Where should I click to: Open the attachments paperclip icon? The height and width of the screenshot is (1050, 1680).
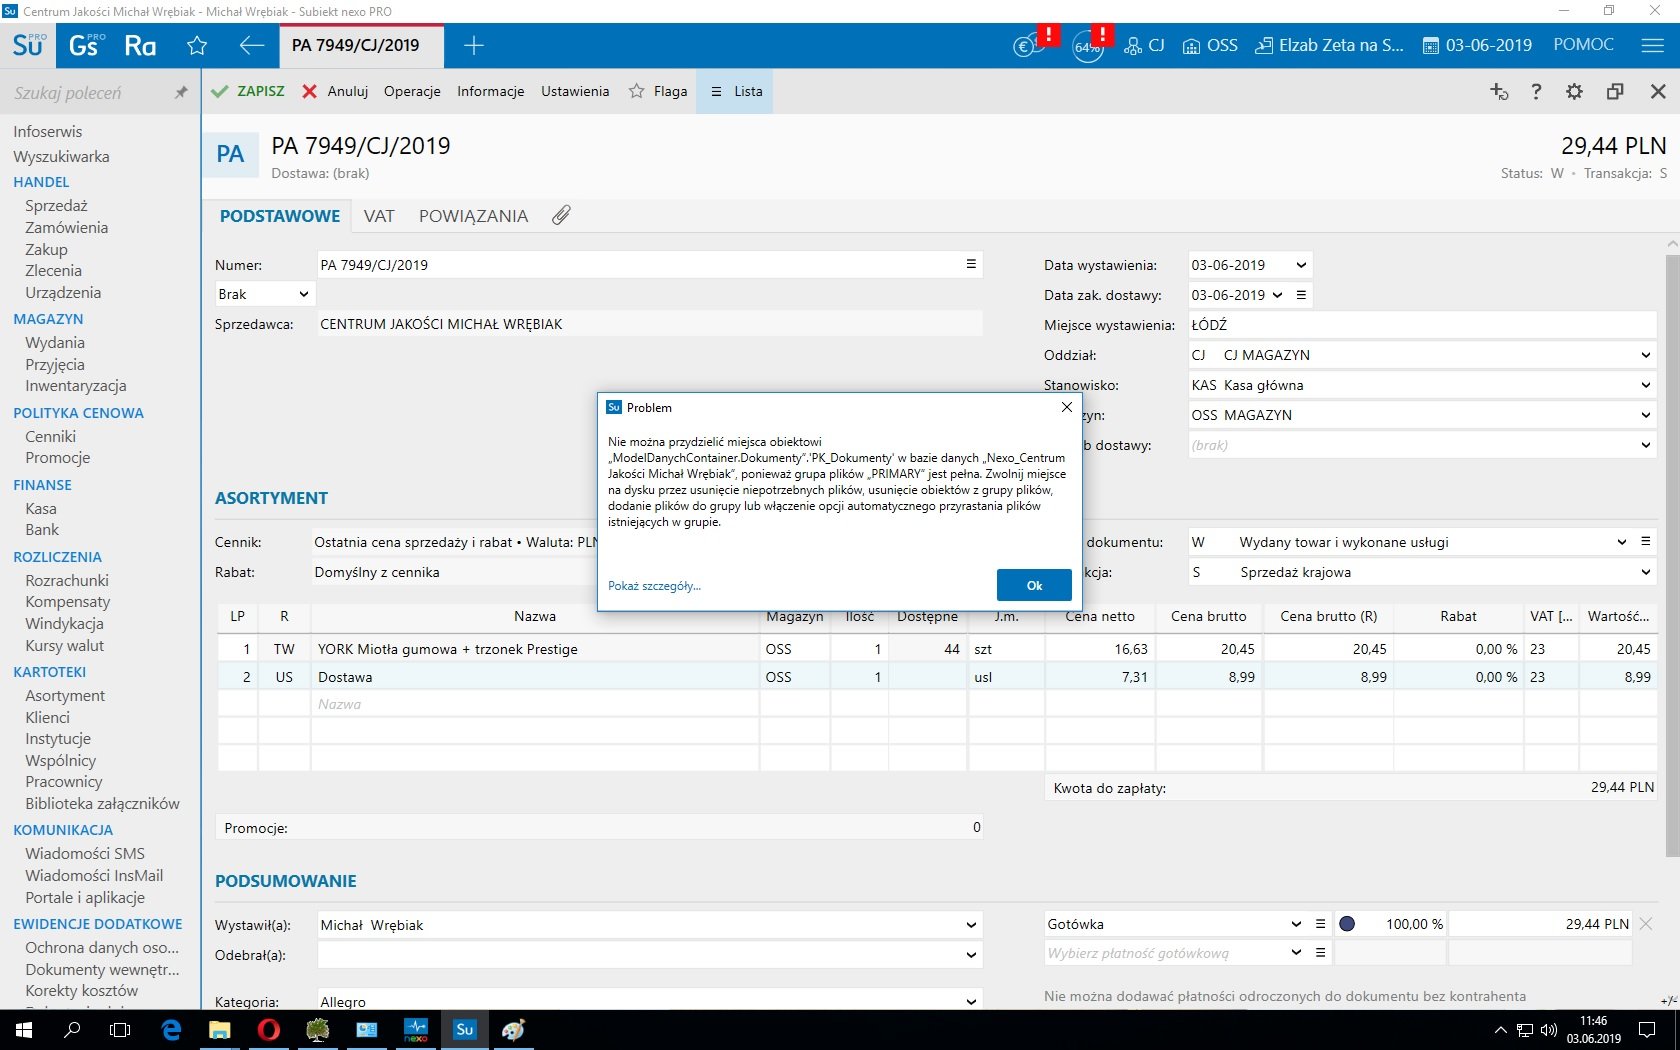(x=561, y=216)
